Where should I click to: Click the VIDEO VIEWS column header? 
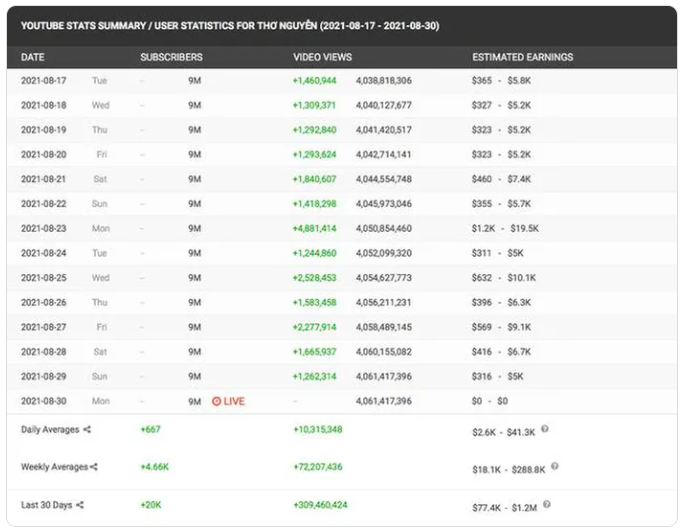point(321,57)
